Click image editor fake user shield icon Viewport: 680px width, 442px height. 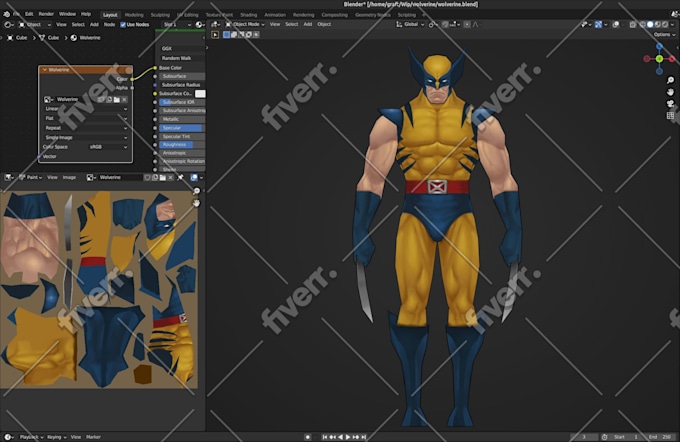[x=147, y=177]
